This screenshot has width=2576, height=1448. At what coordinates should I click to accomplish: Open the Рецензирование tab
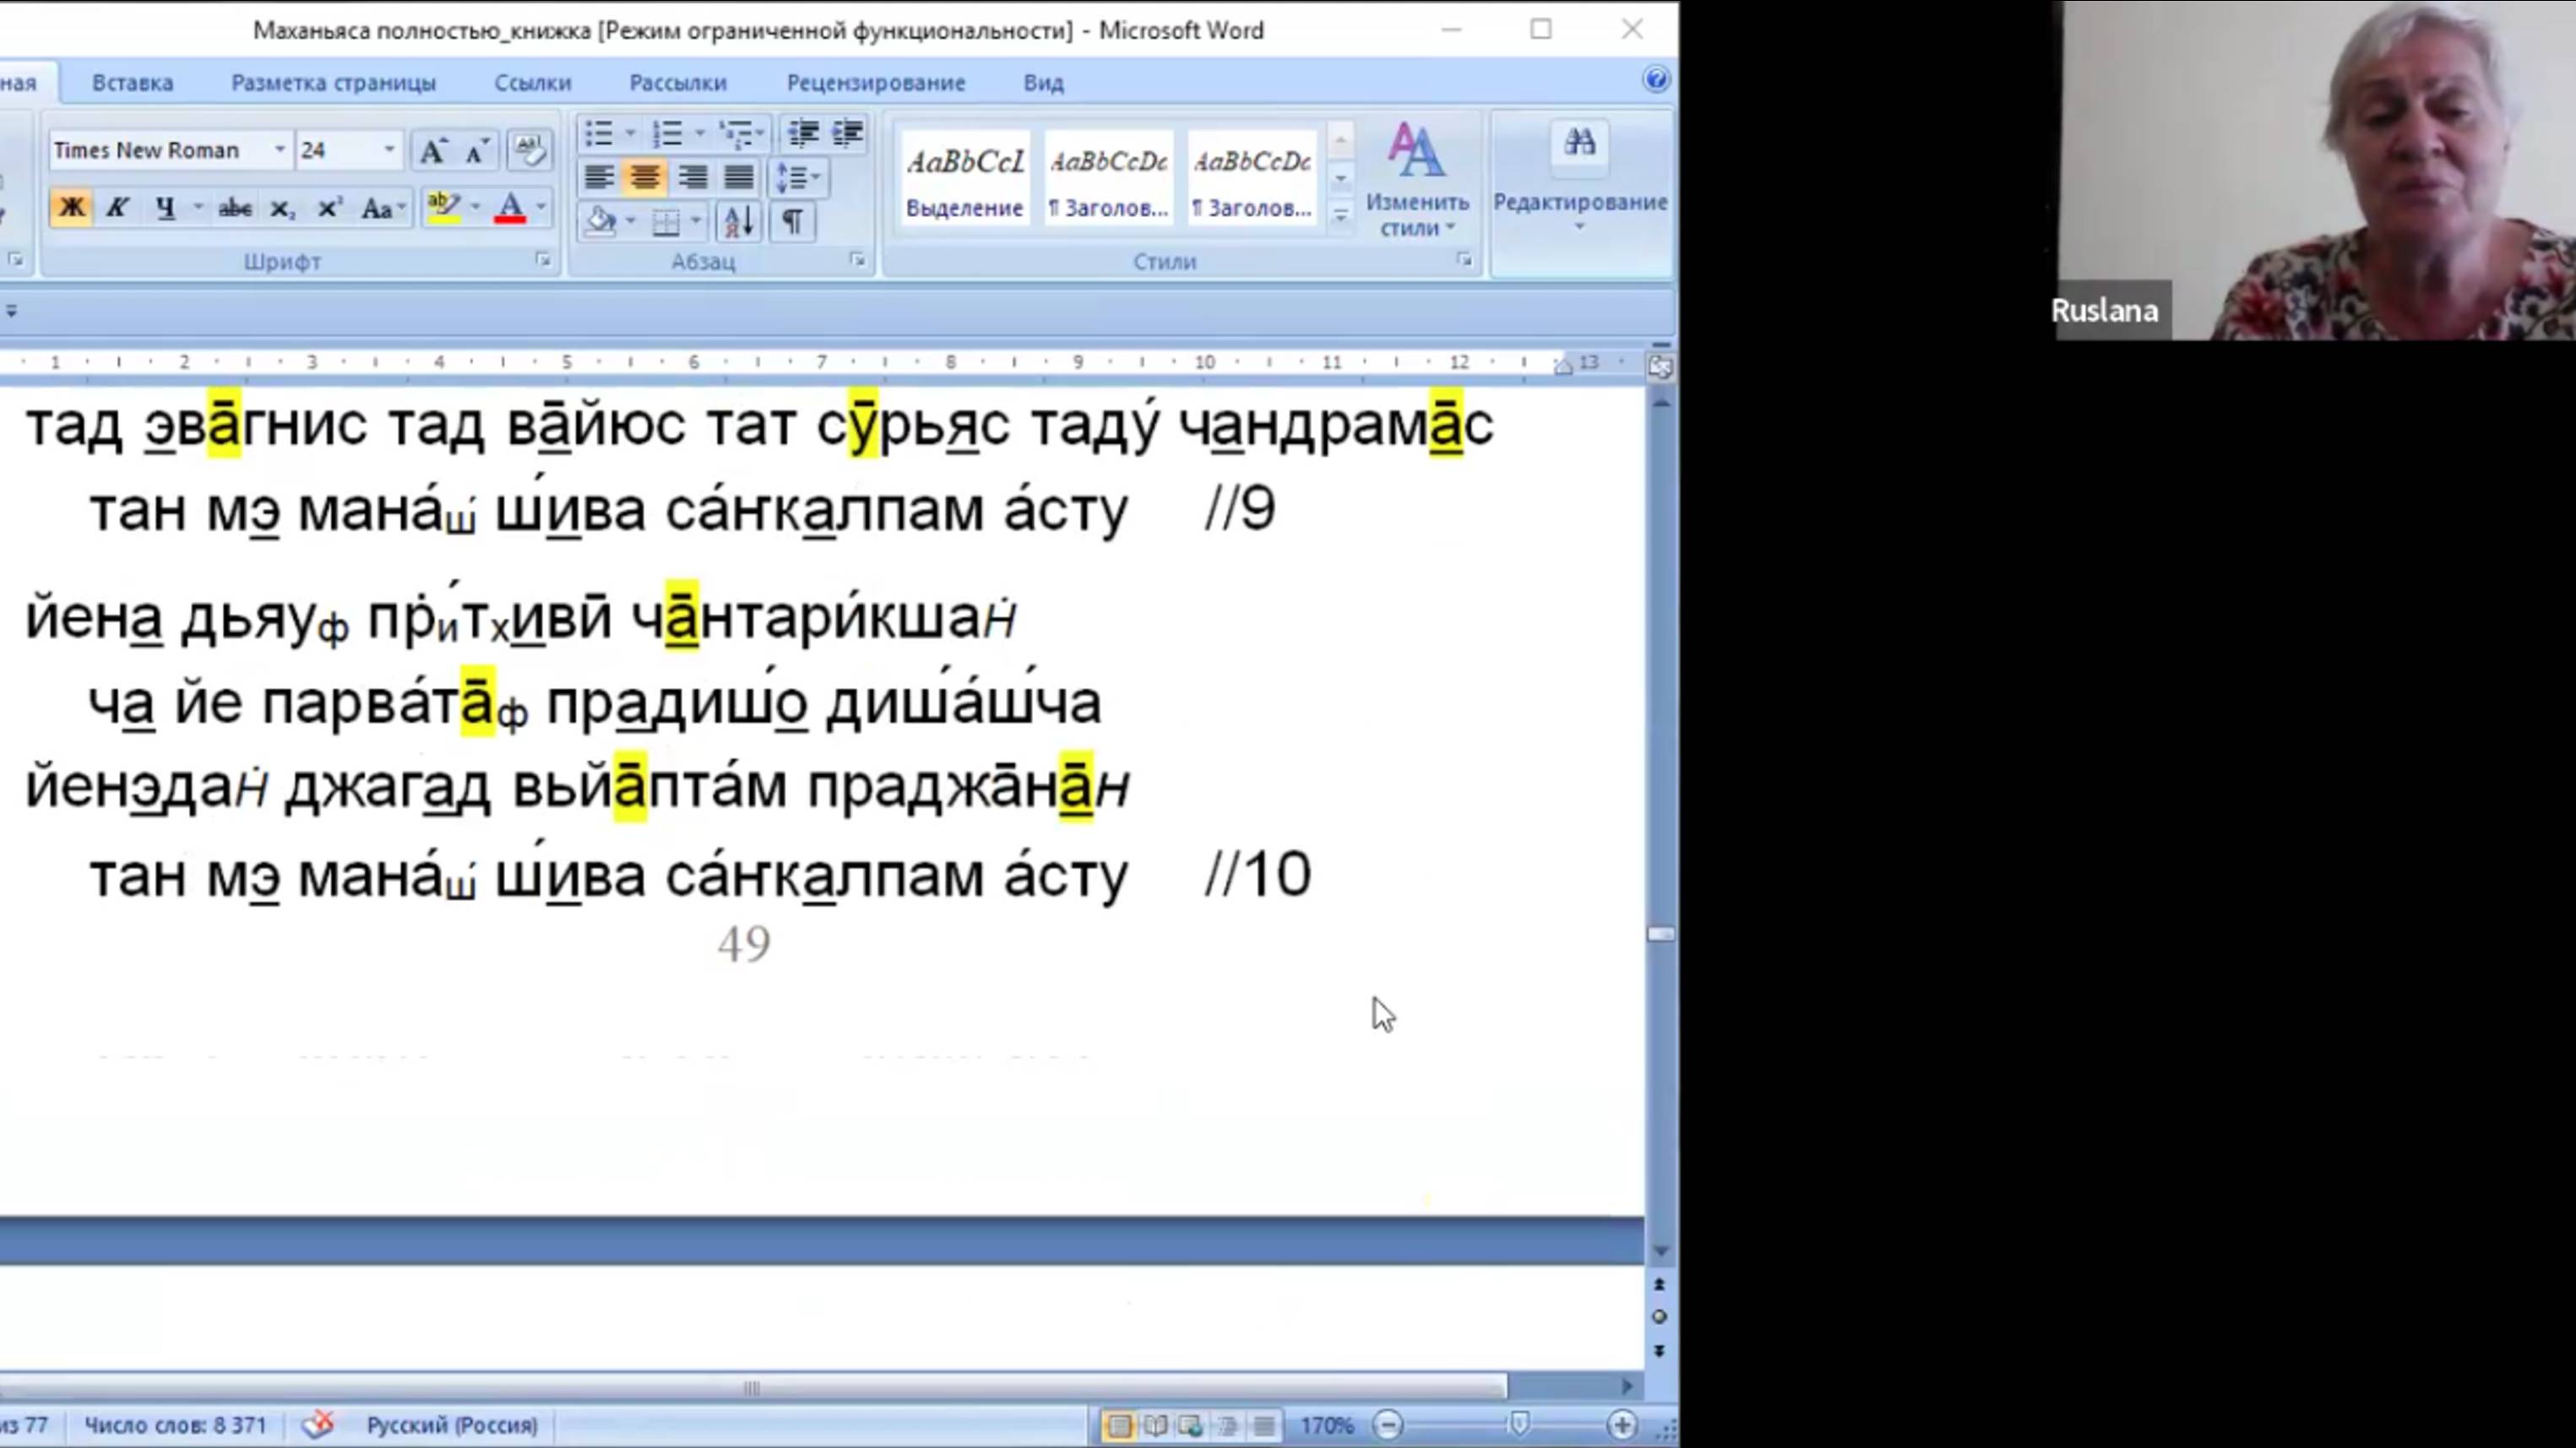[875, 83]
